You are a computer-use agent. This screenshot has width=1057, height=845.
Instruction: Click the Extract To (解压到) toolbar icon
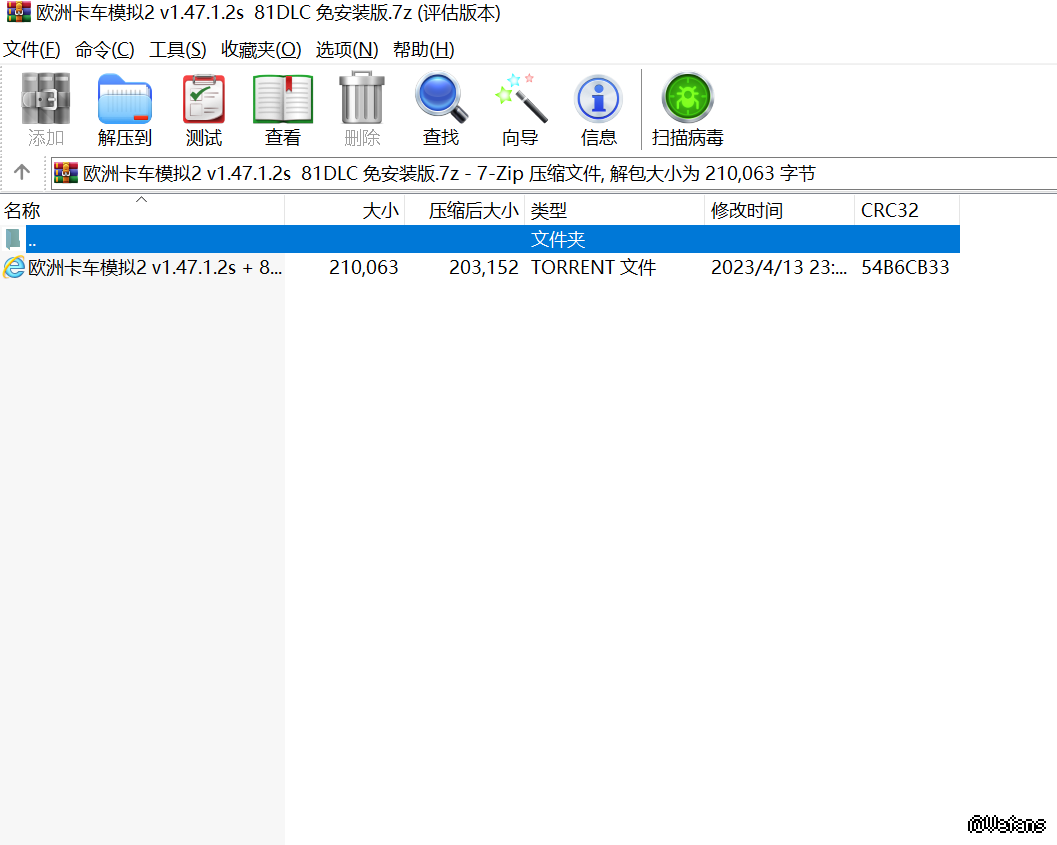click(125, 101)
